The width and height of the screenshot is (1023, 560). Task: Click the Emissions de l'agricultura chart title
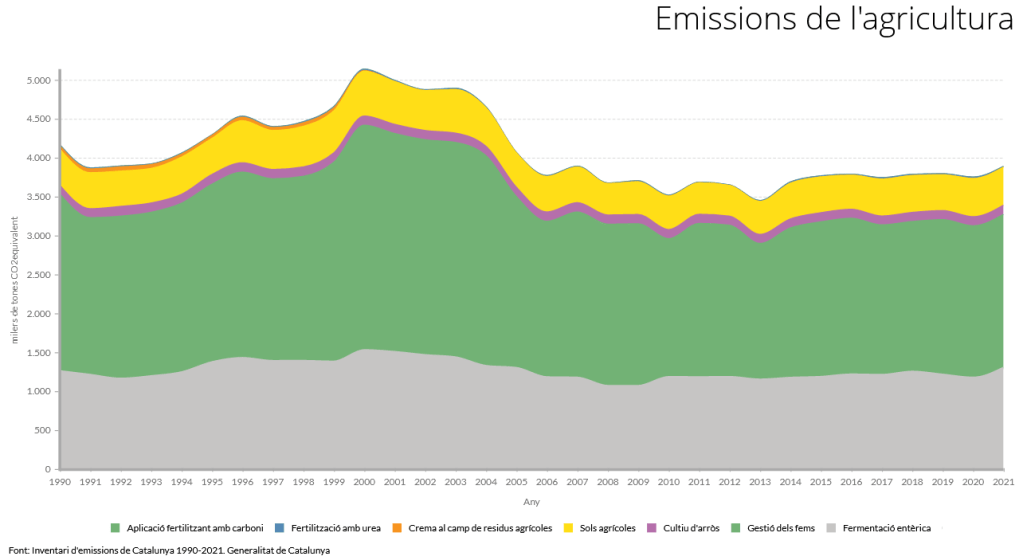833,20
